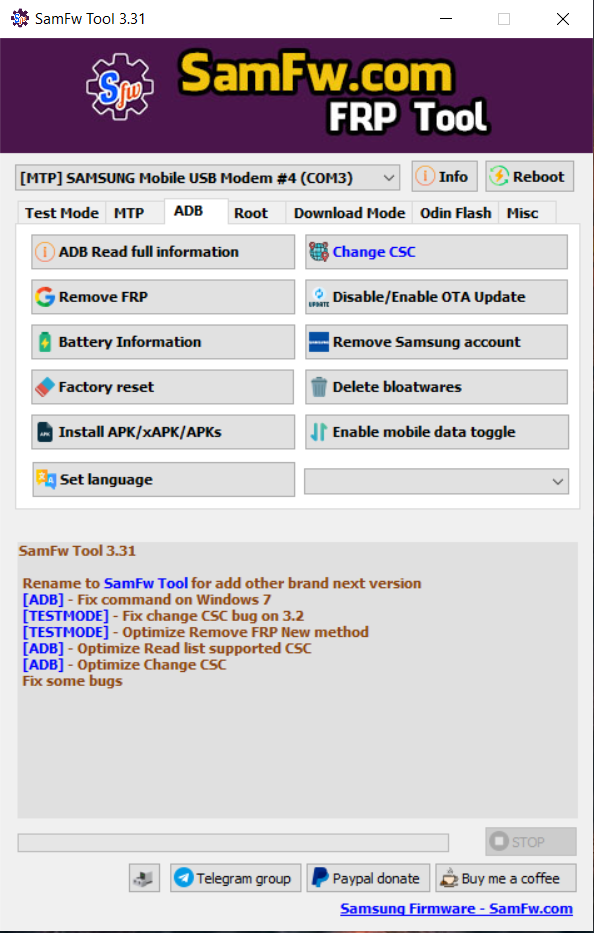594x933 pixels.
Task: Click the eraser icon on Factory reset
Action: 45,387
